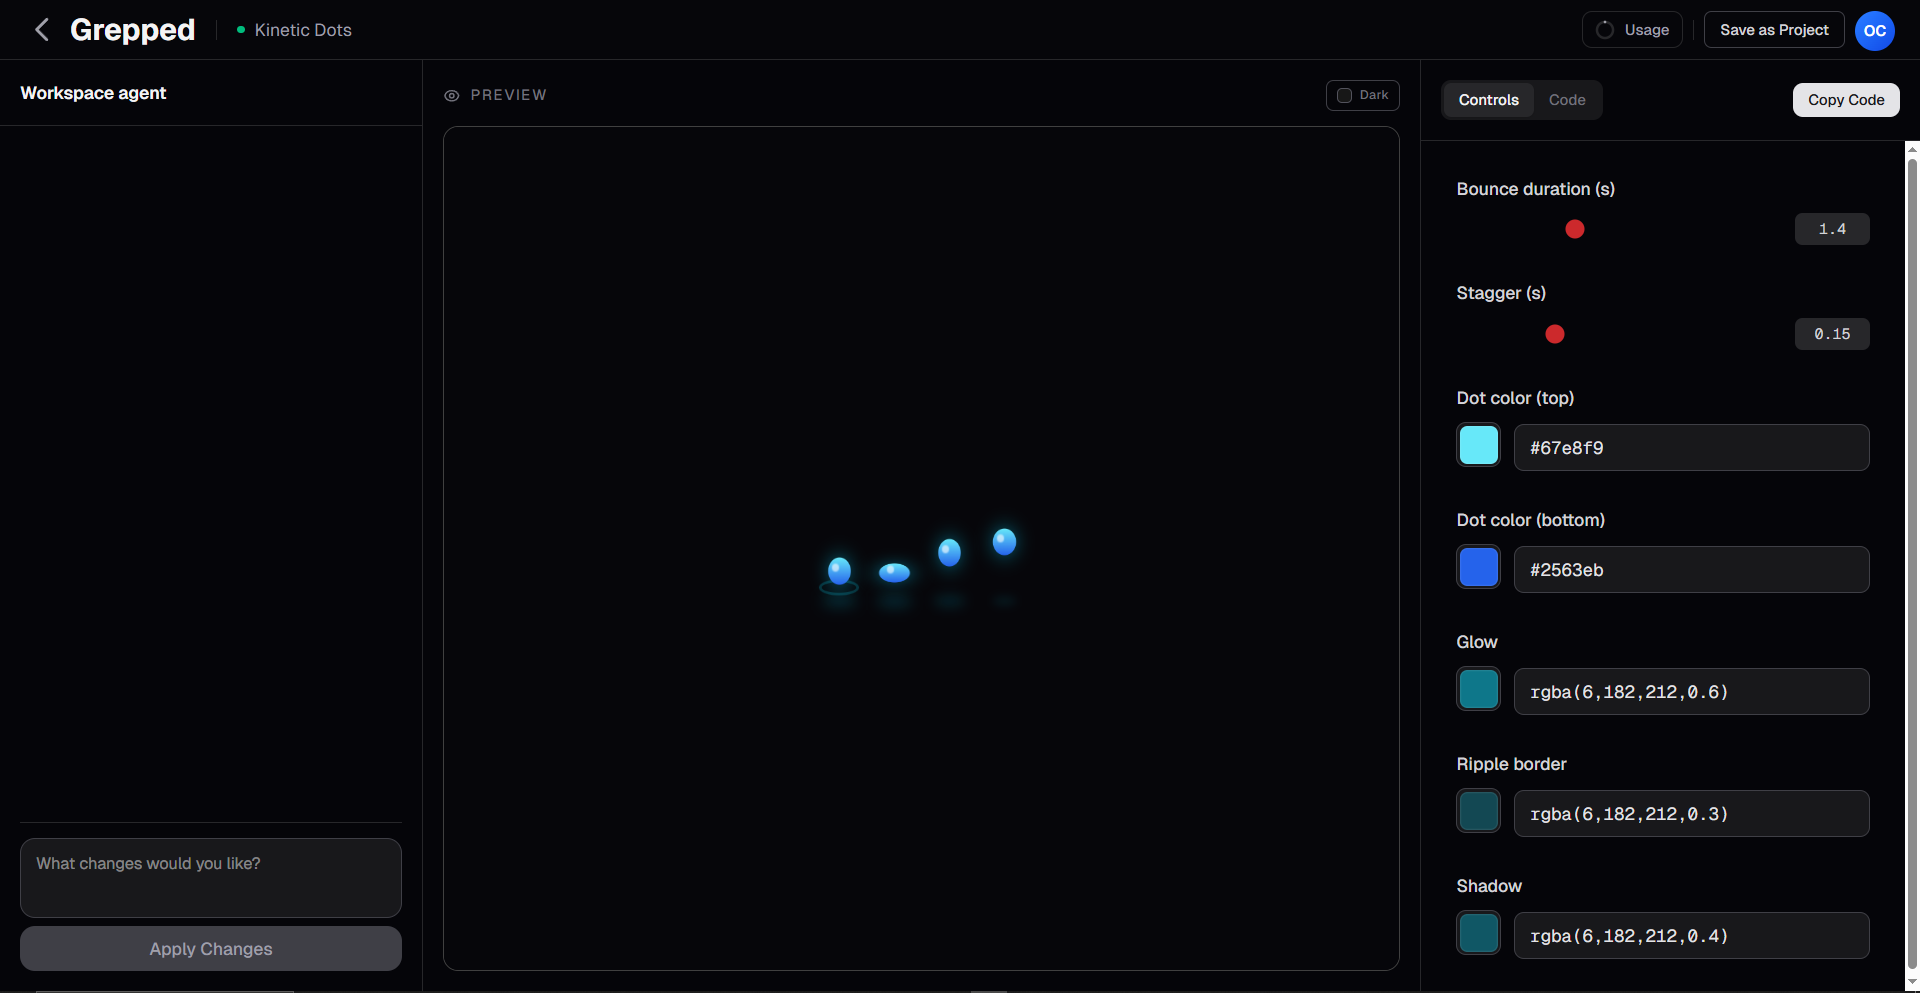Image resolution: width=1920 pixels, height=993 pixels.
Task: Select the #67e8f9 hex input field
Action: point(1691,447)
